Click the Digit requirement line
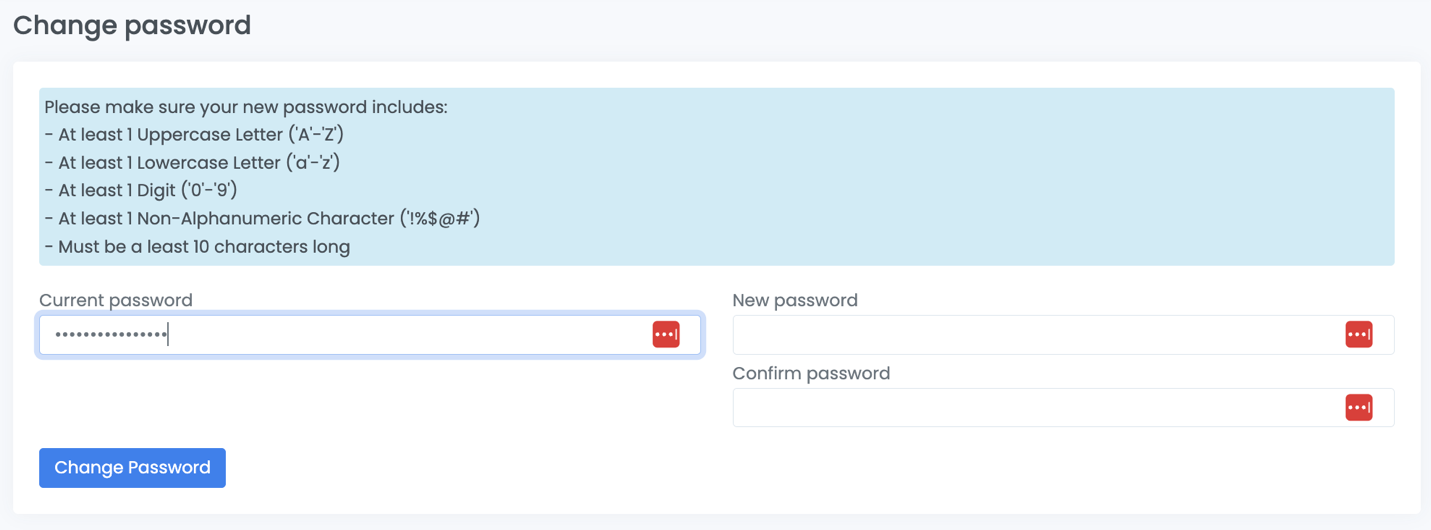1431x530 pixels. click(x=147, y=190)
